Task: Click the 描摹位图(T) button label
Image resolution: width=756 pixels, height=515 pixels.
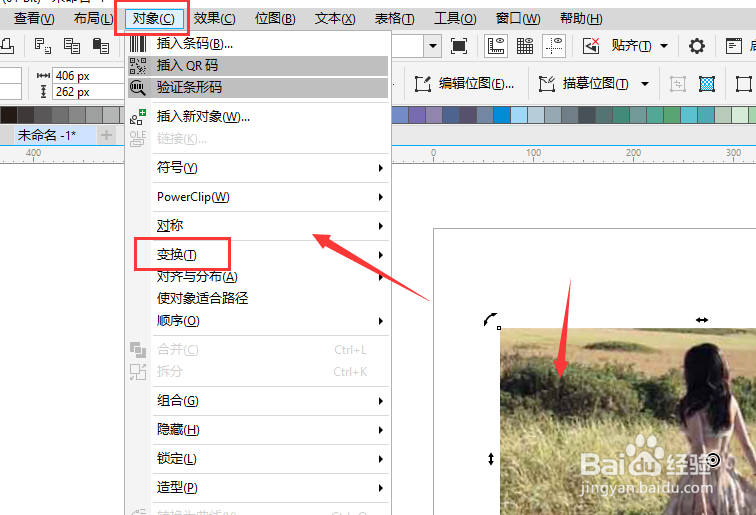Action: click(x=595, y=84)
